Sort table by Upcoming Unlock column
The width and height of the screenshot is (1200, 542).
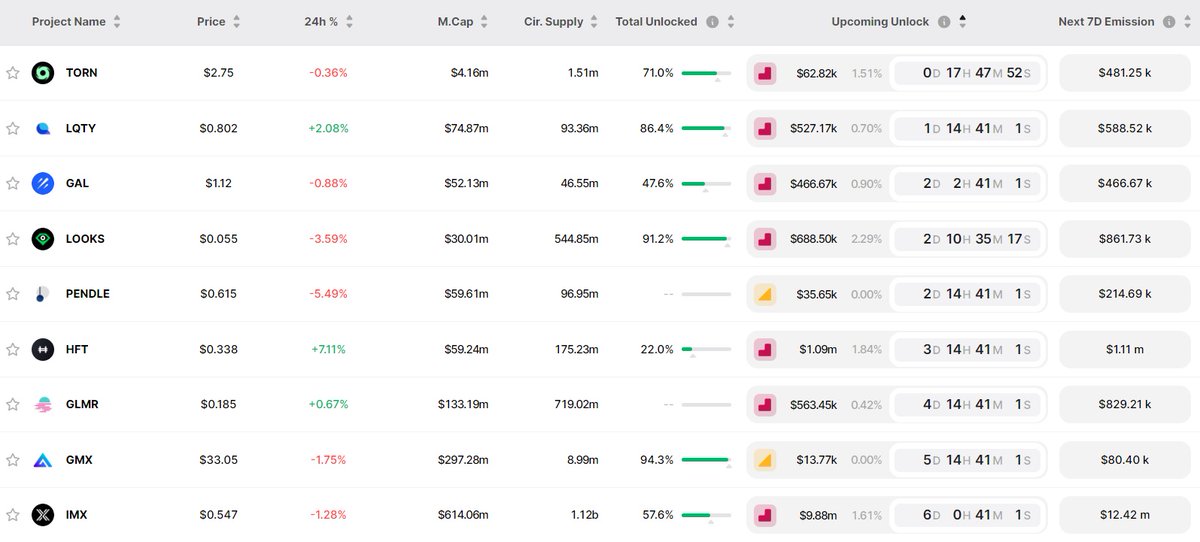tap(963, 22)
